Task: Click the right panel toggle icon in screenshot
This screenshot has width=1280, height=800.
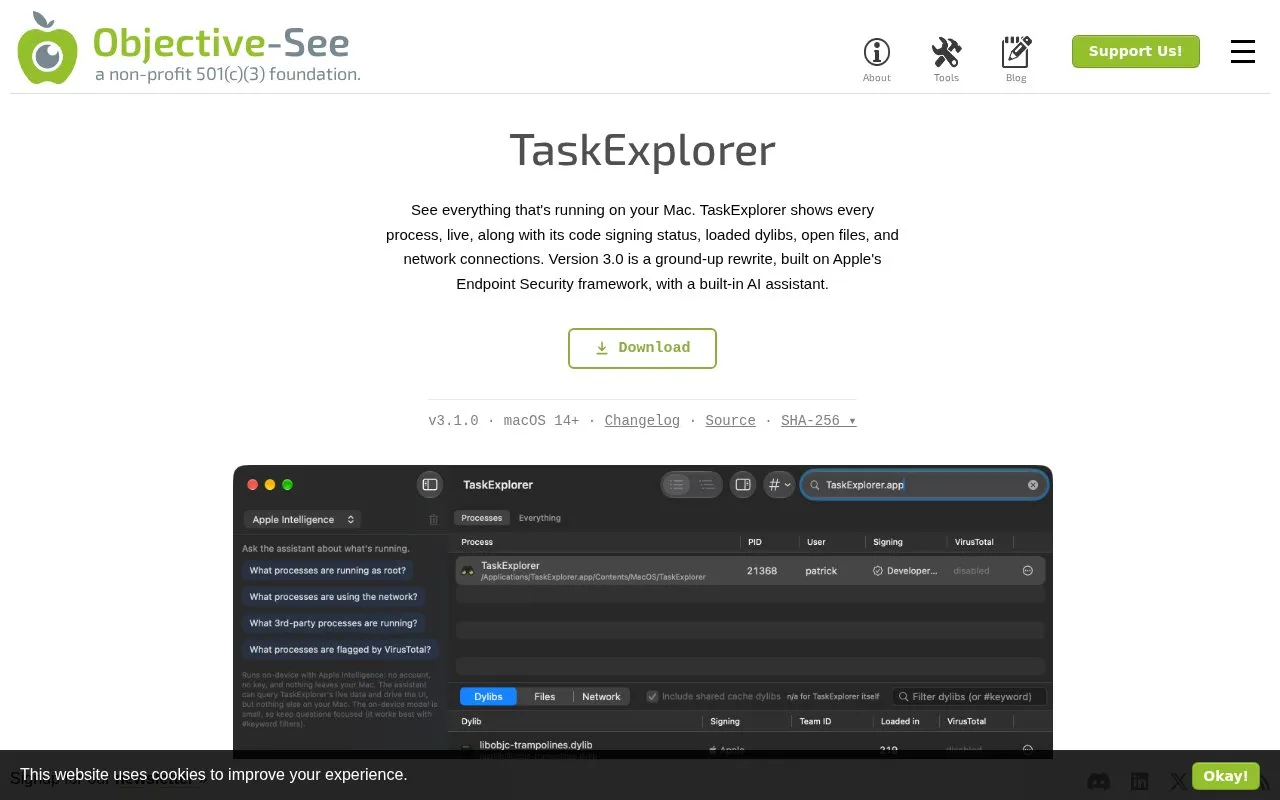Action: (743, 484)
